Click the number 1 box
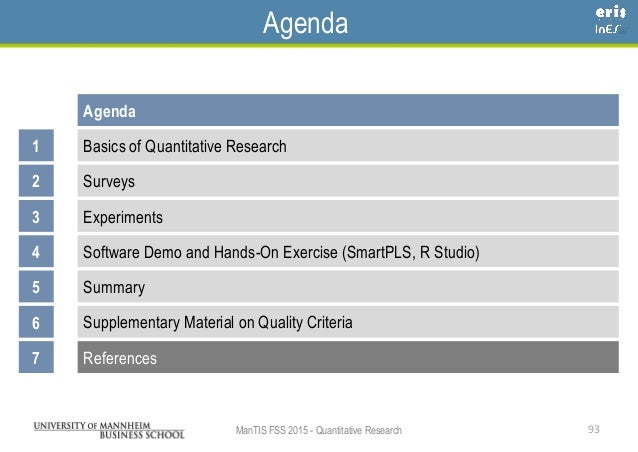 pos(36,146)
